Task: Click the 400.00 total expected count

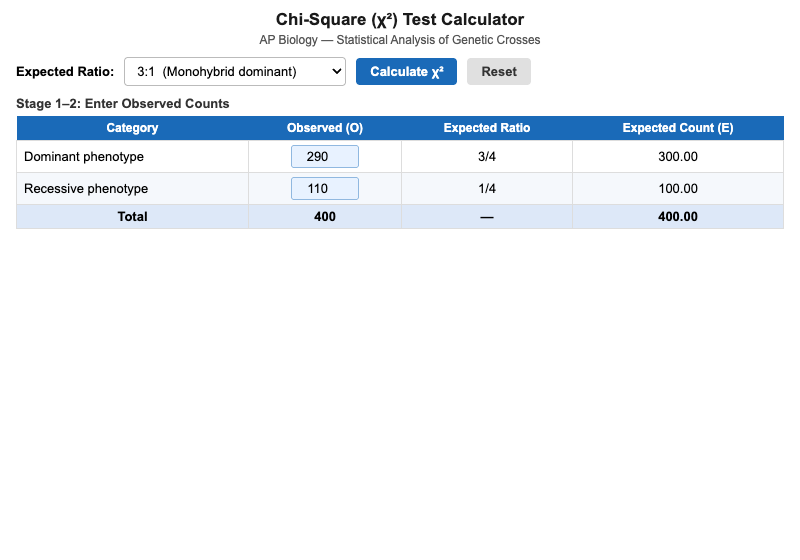Action: click(x=677, y=217)
